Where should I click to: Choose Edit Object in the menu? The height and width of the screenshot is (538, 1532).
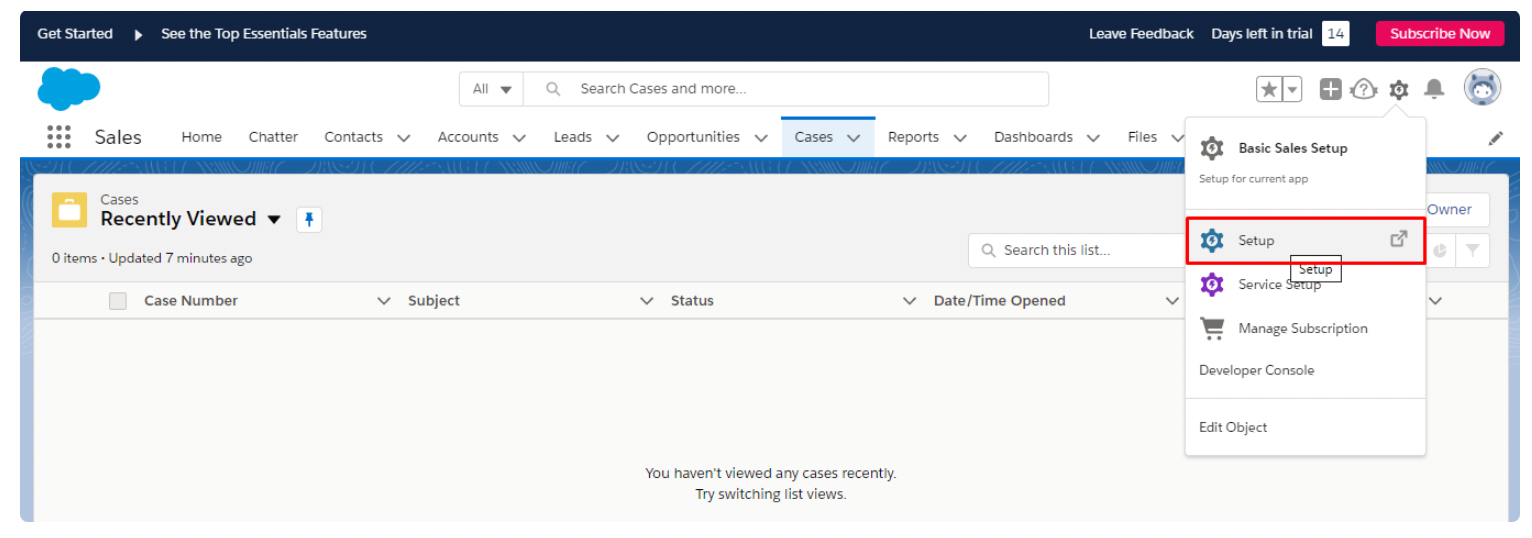click(x=1305, y=427)
